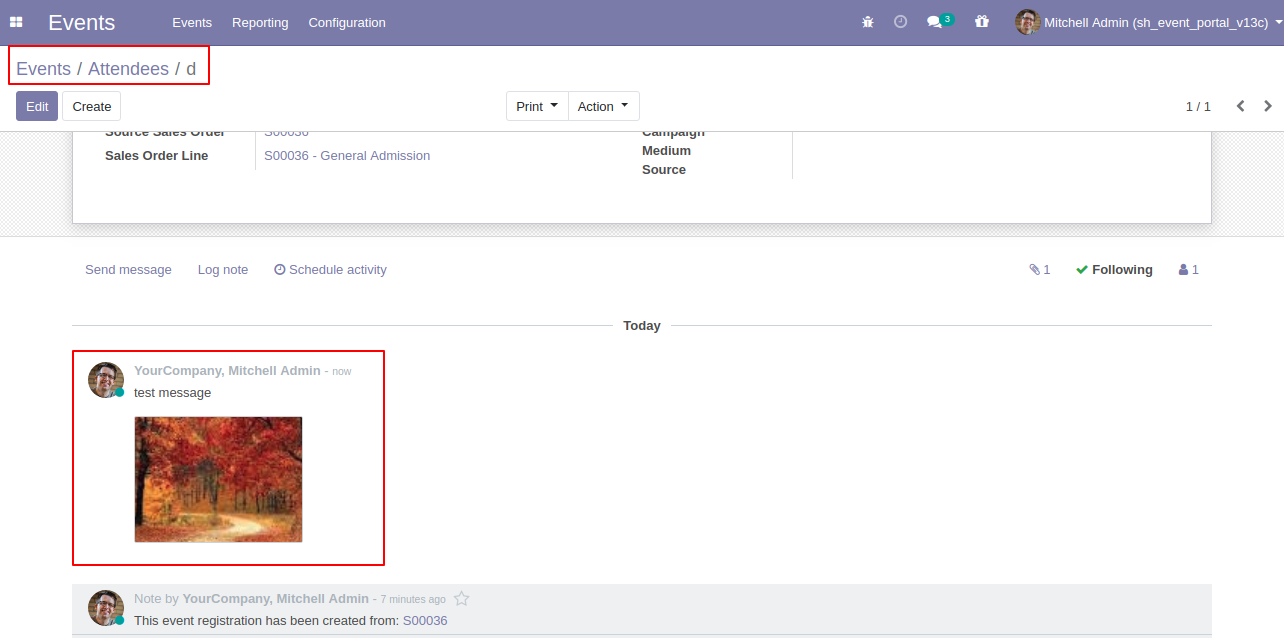Screen dimensions: 1284x638
Task: Go to previous record arrow
Action: (x=1240, y=106)
